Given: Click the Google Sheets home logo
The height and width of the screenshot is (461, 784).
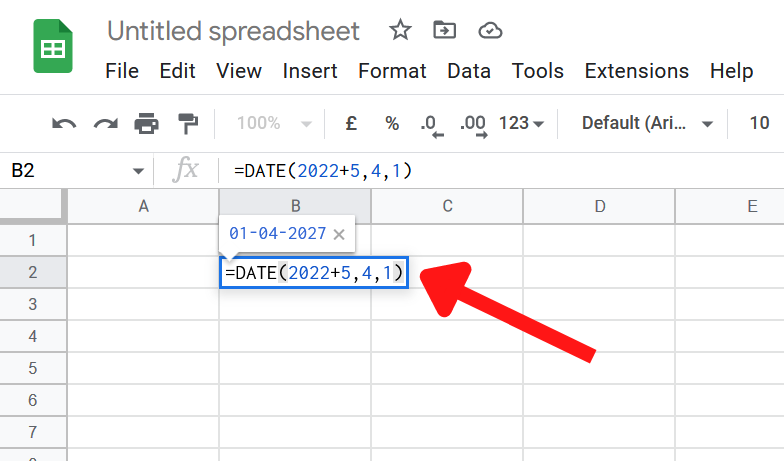Looking at the screenshot, I should point(53,46).
